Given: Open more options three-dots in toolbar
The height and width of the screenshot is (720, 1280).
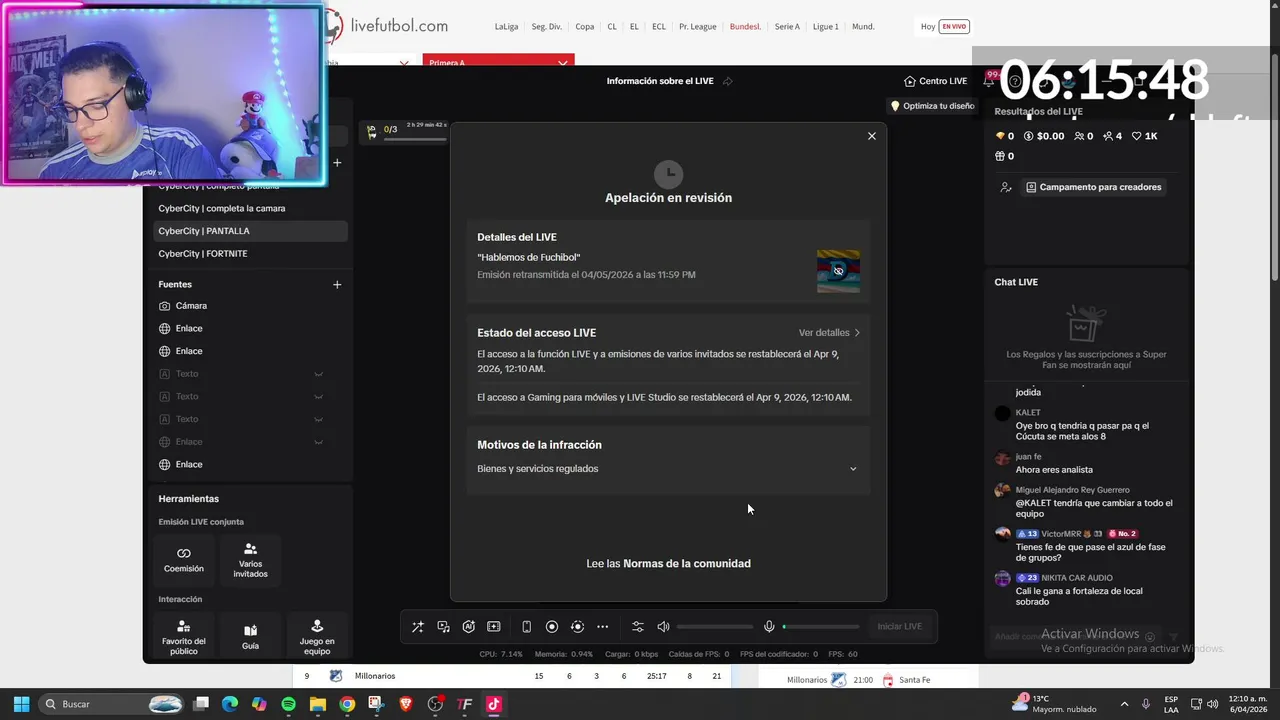Looking at the screenshot, I should pos(602,627).
